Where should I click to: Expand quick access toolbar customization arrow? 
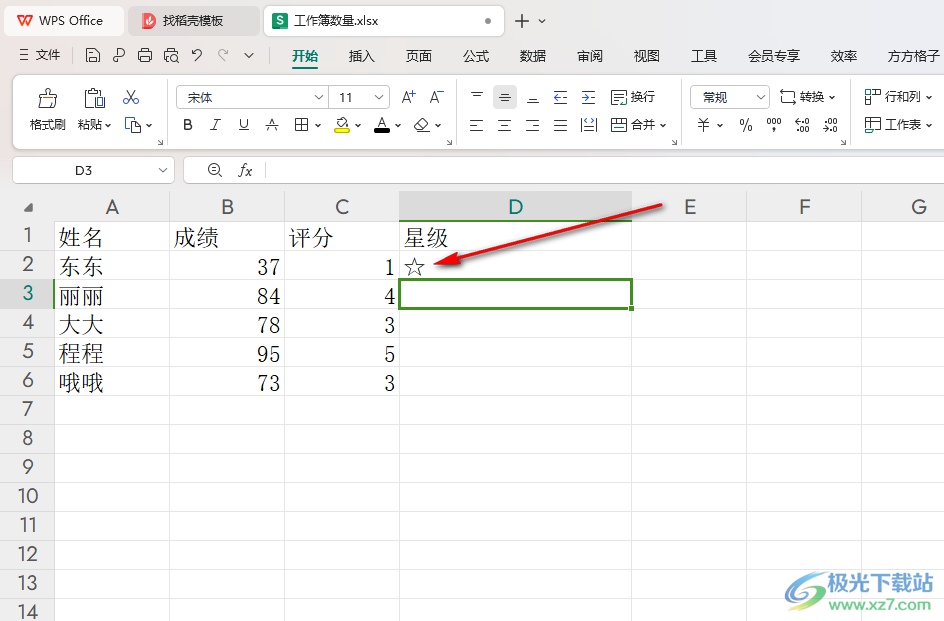(x=249, y=55)
